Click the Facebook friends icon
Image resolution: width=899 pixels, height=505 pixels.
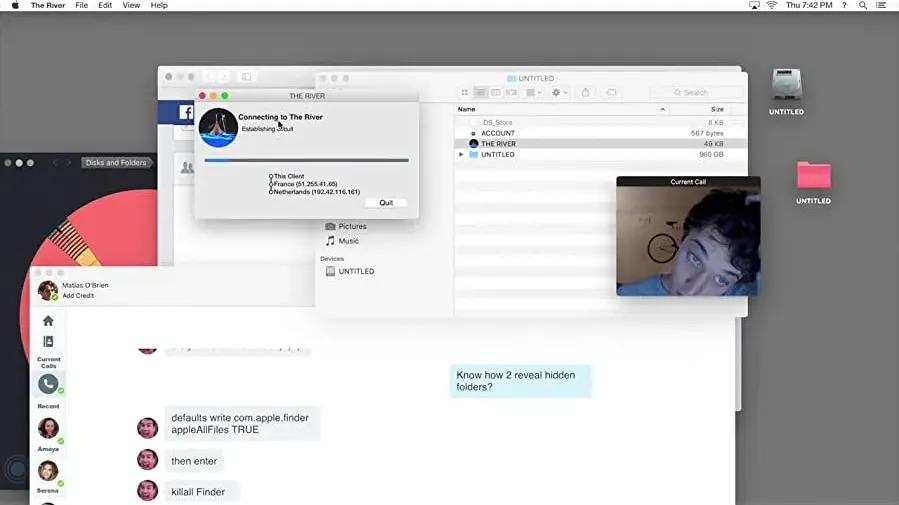pos(187,168)
